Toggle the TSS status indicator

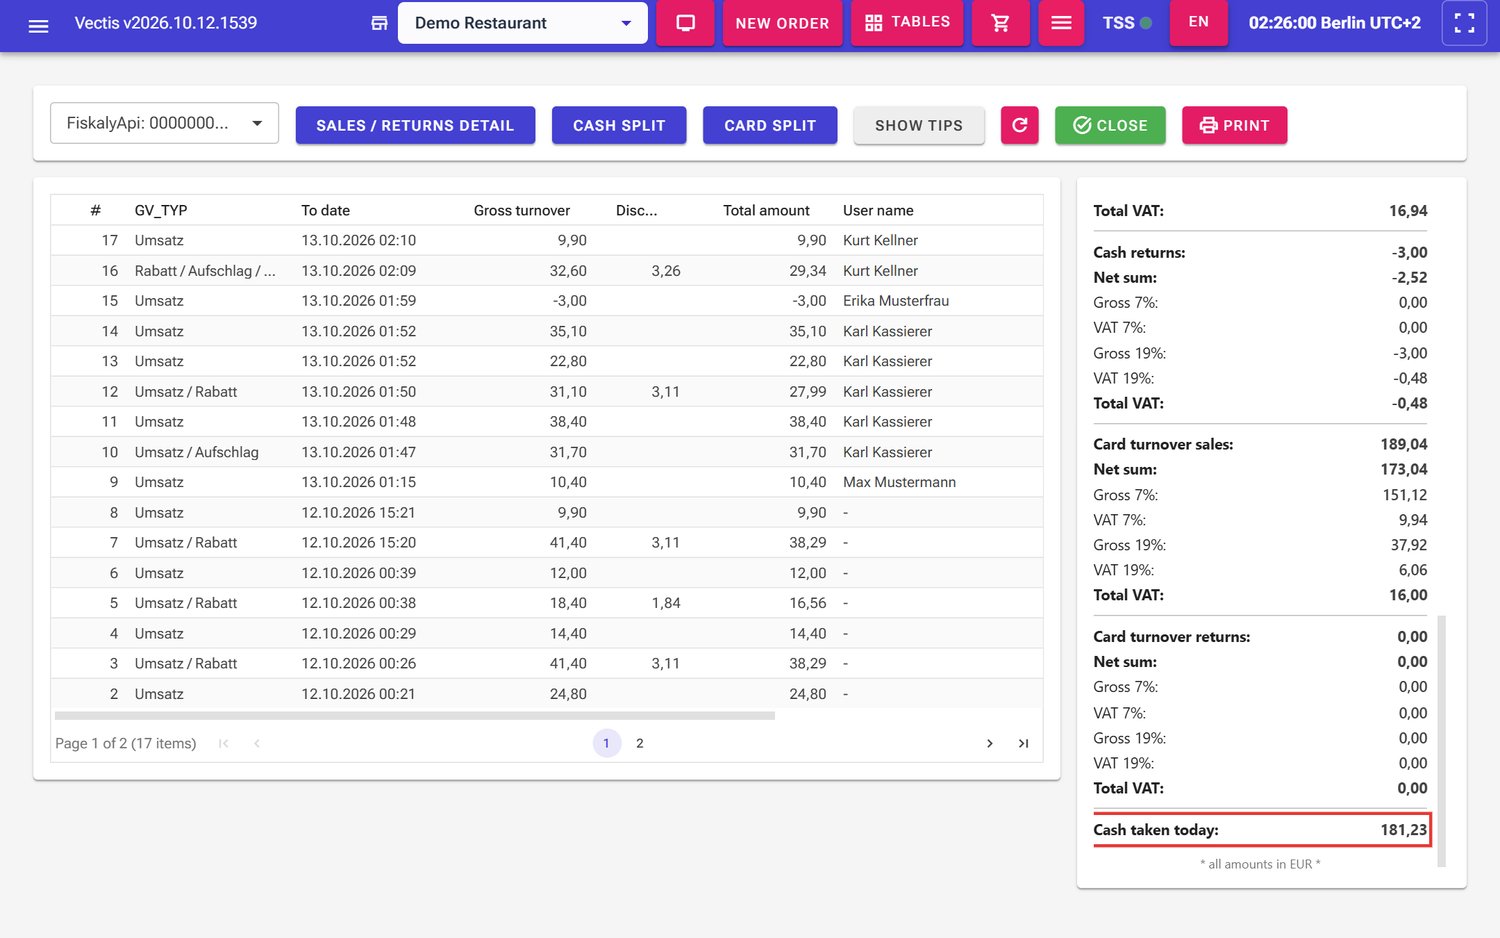pos(1127,23)
